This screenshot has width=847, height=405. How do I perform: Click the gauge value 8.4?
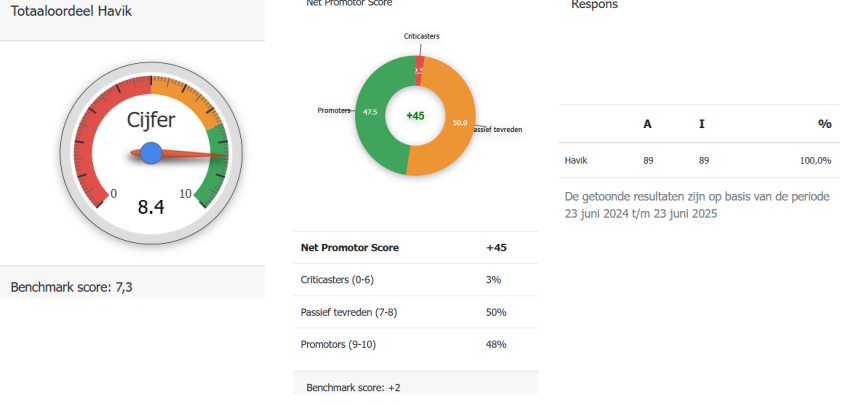pyautogui.click(x=151, y=208)
